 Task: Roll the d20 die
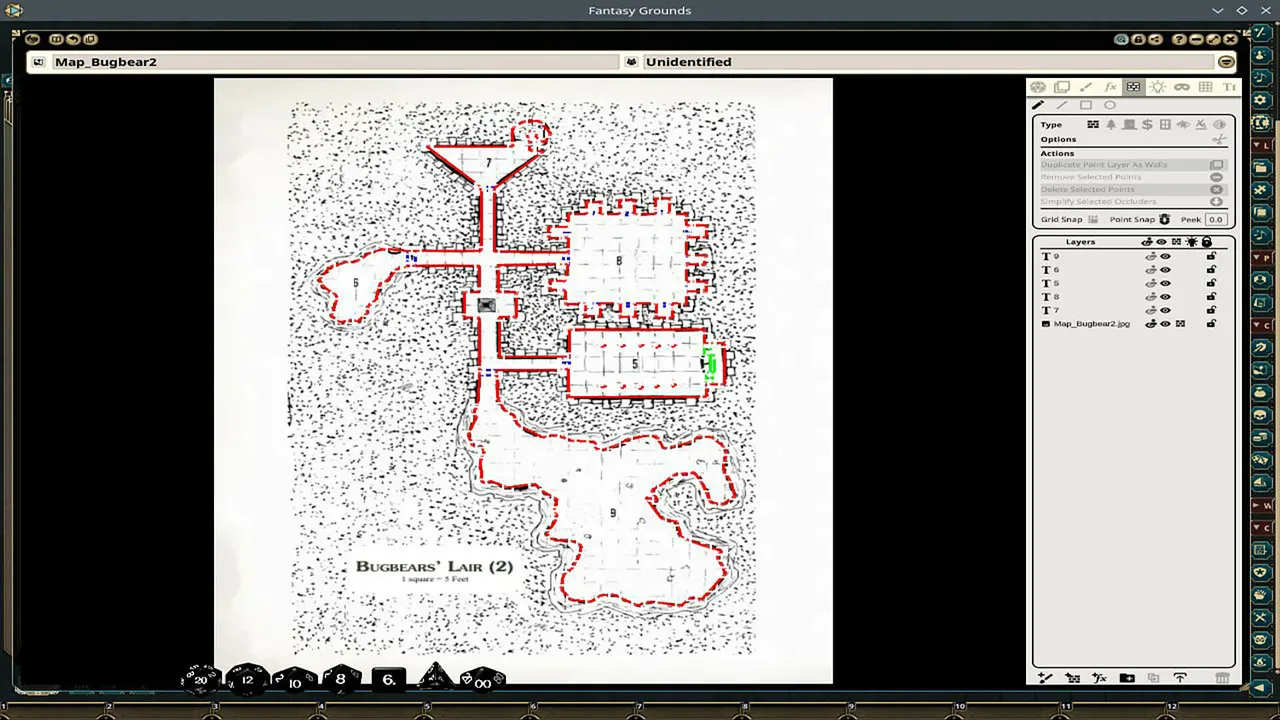pyautogui.click(x=200, y=680)
